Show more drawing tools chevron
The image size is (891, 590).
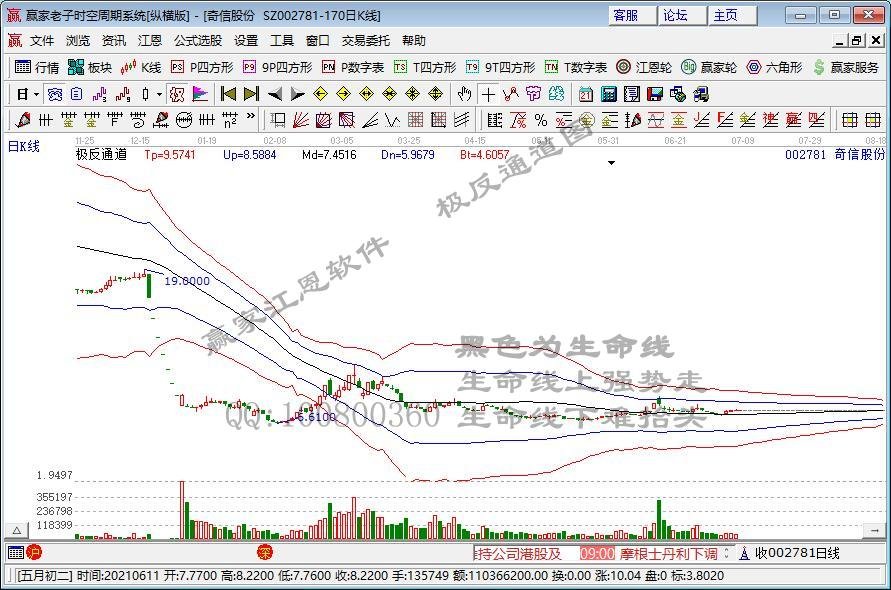[251, 118]
